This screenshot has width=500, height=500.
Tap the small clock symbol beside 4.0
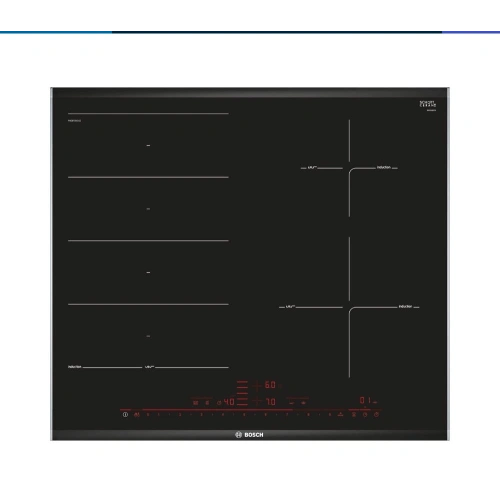point(219,403)
